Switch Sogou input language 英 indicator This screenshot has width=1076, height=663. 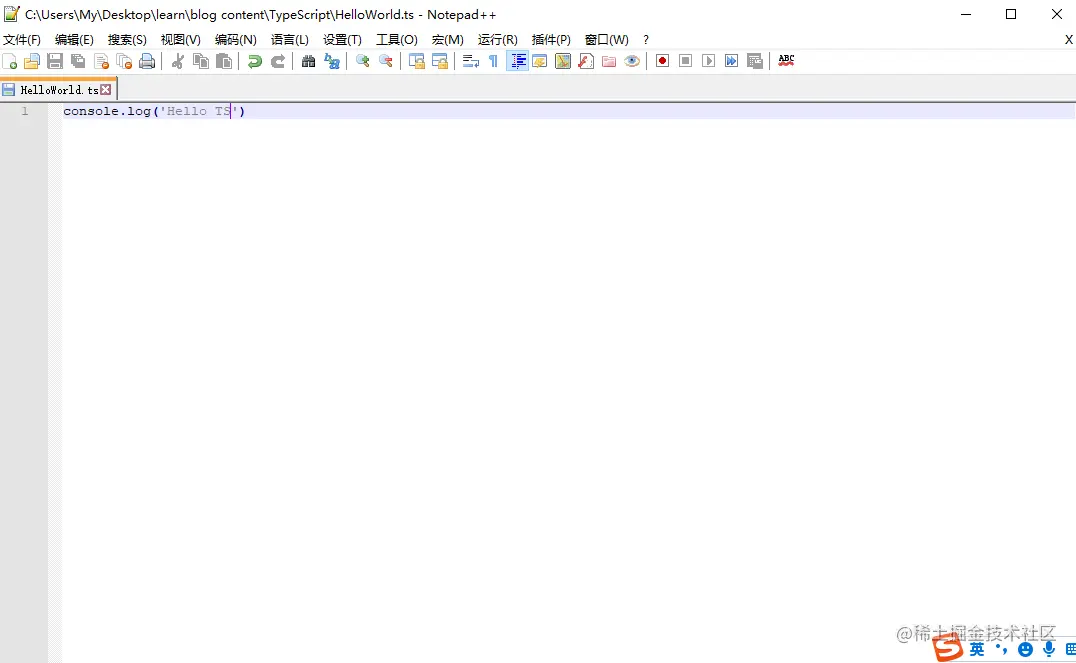tap(977, 649)
